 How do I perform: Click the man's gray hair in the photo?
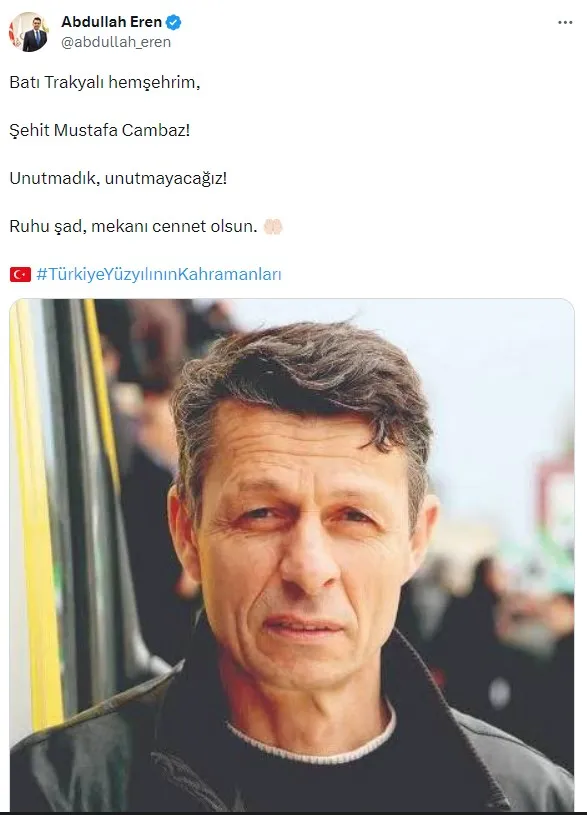click(x=302, y=374)
